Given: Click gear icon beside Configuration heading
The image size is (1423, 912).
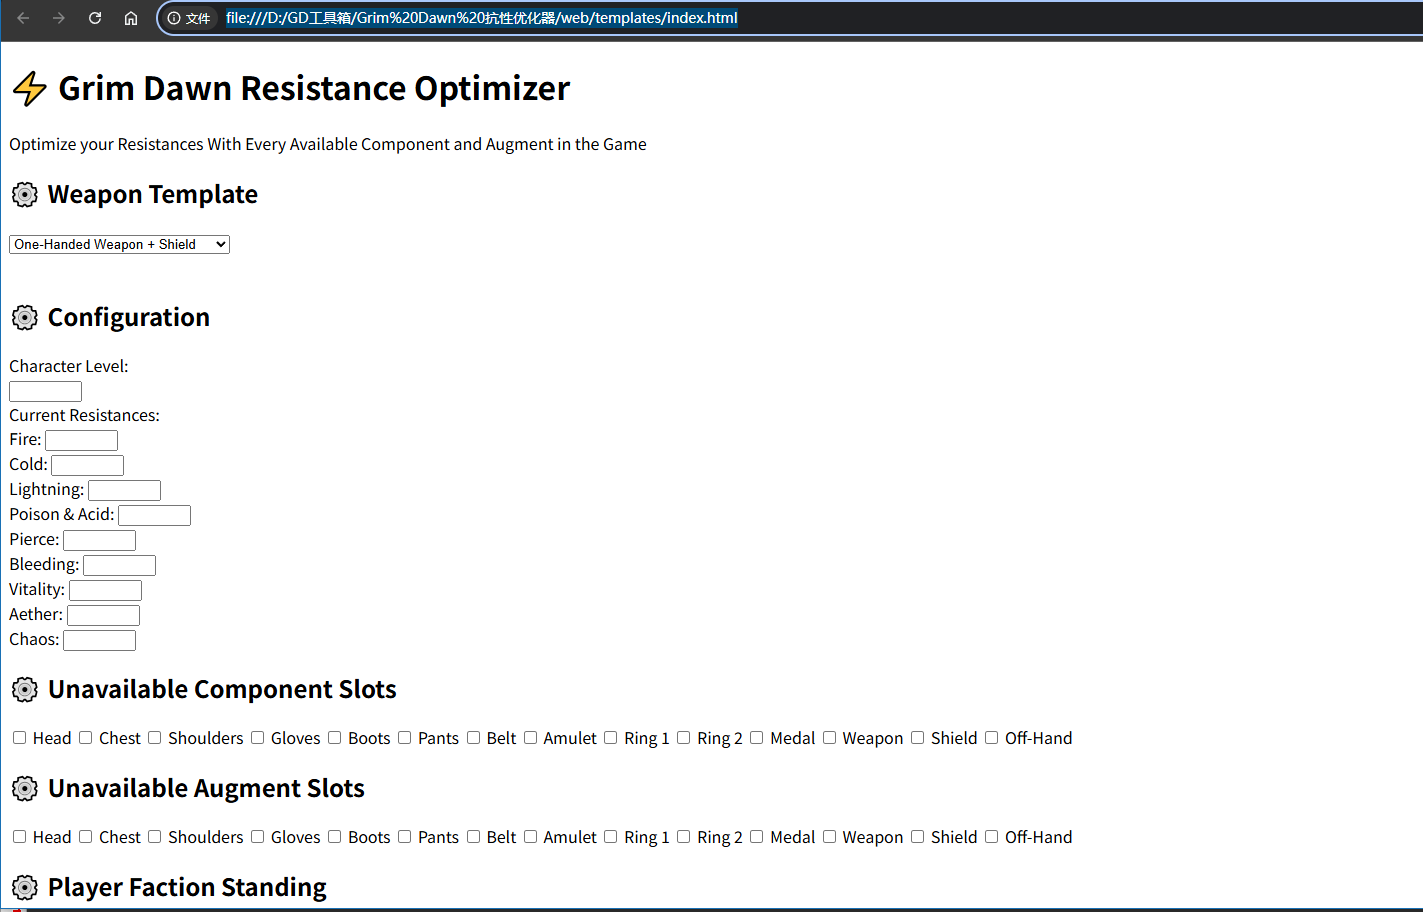Looking at the screenshot, I should 25,318.
